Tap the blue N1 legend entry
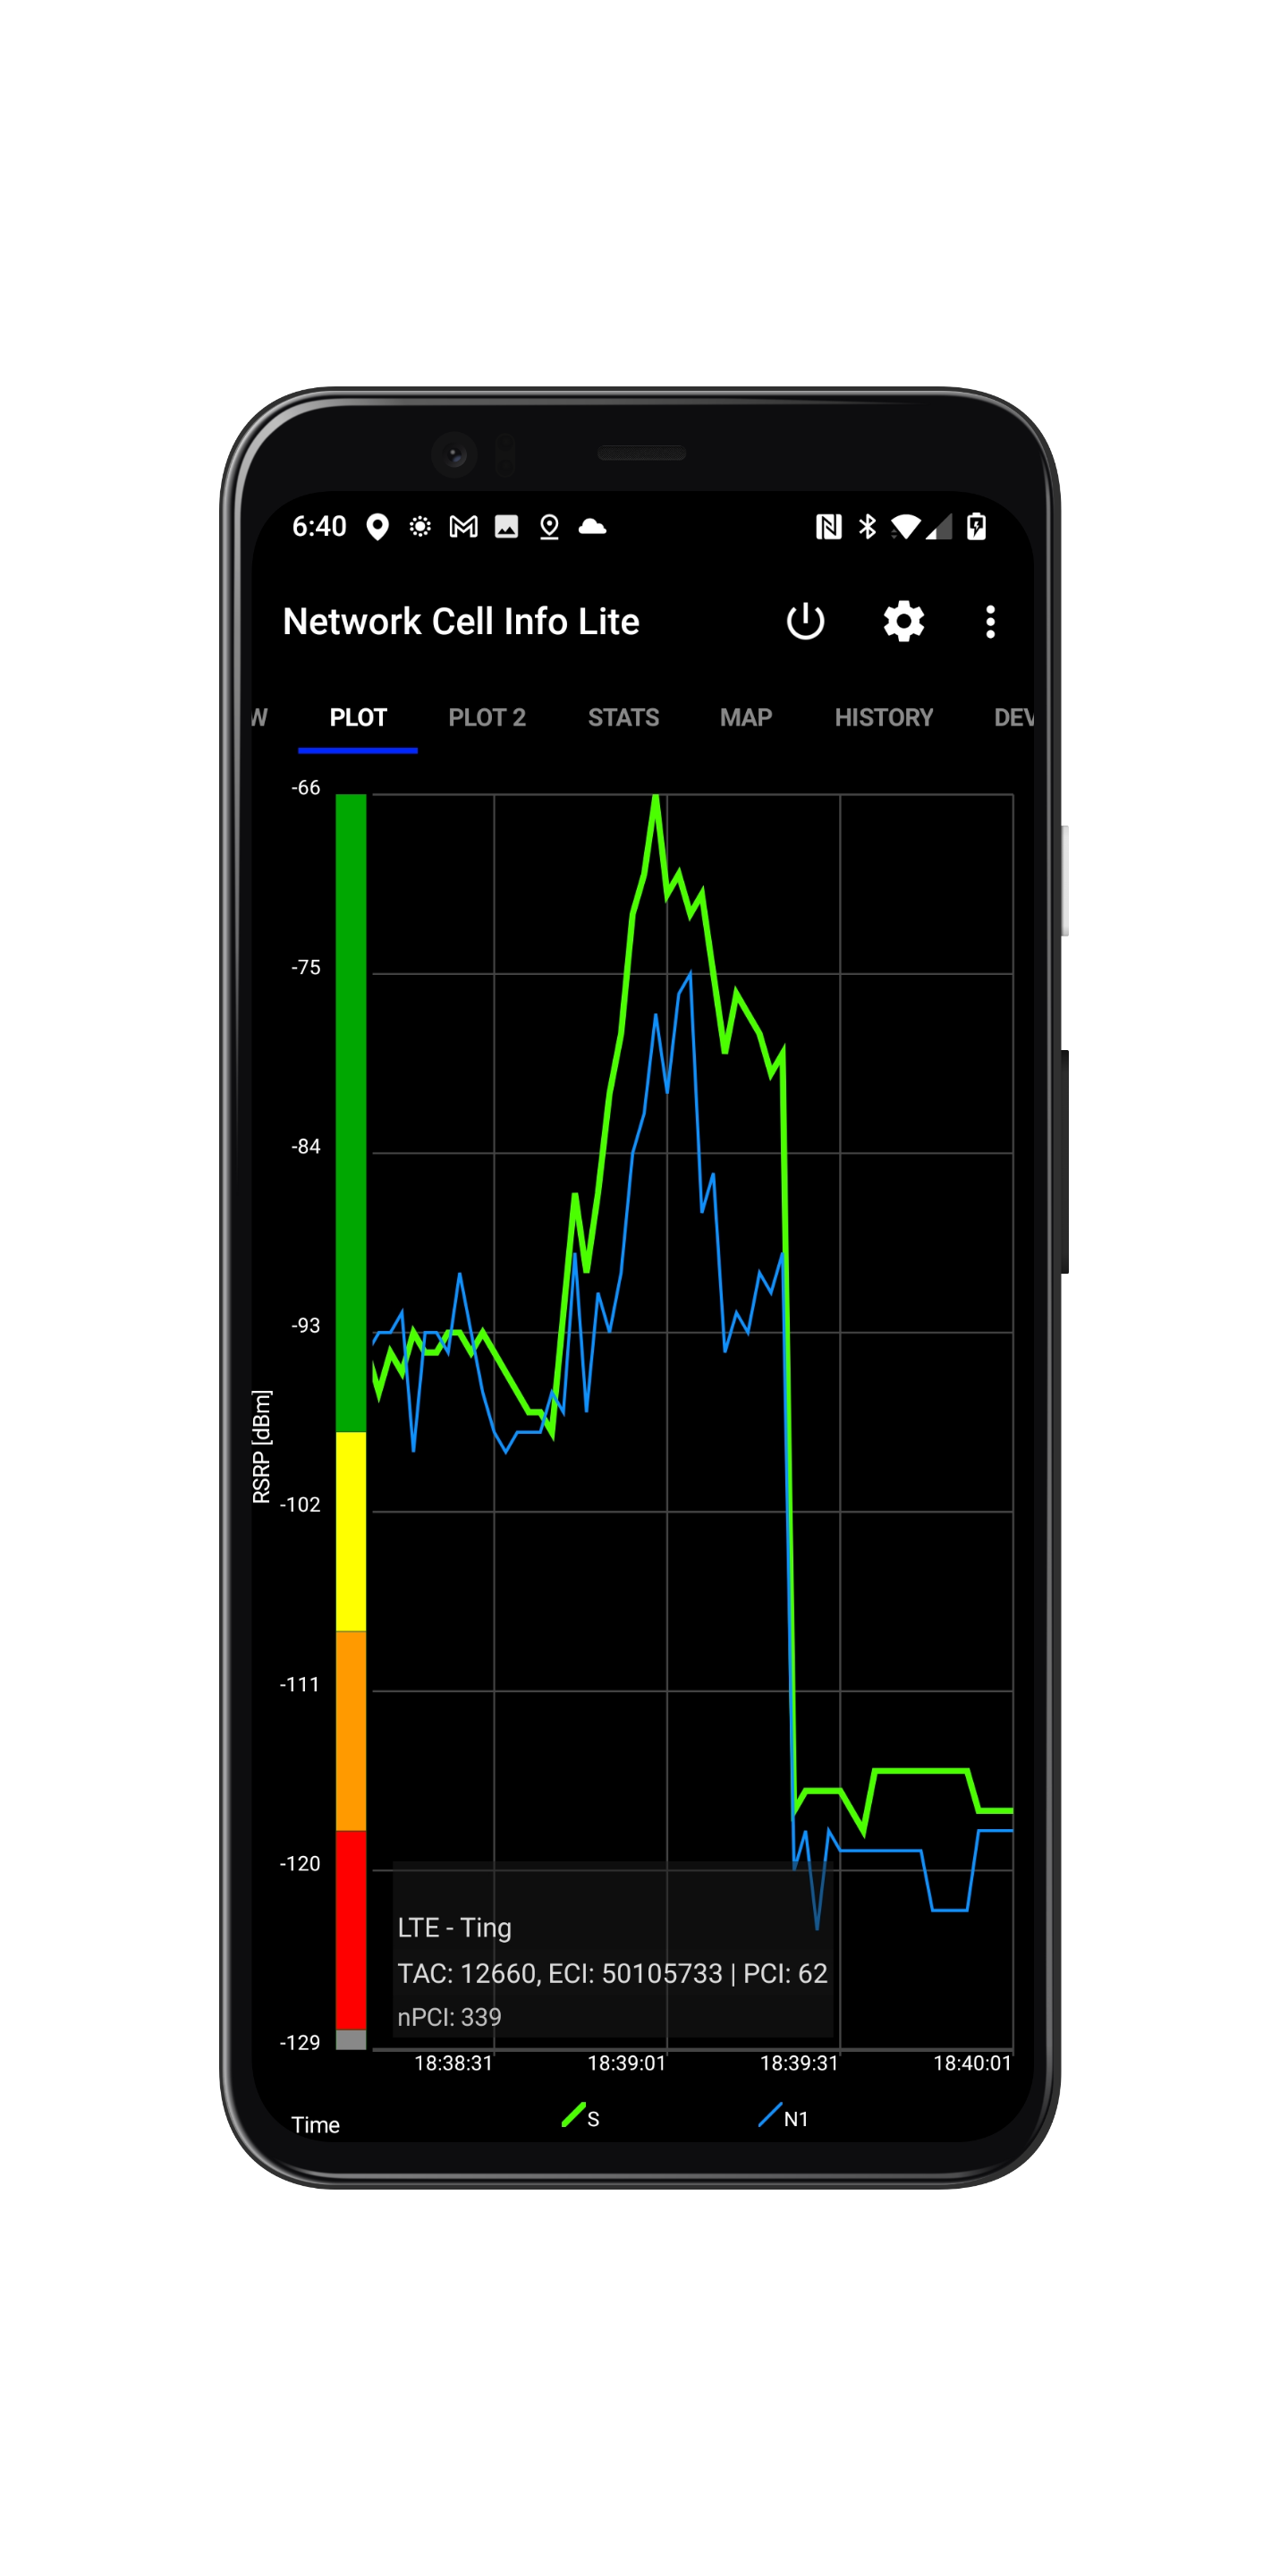 (x=783, y=2117)
